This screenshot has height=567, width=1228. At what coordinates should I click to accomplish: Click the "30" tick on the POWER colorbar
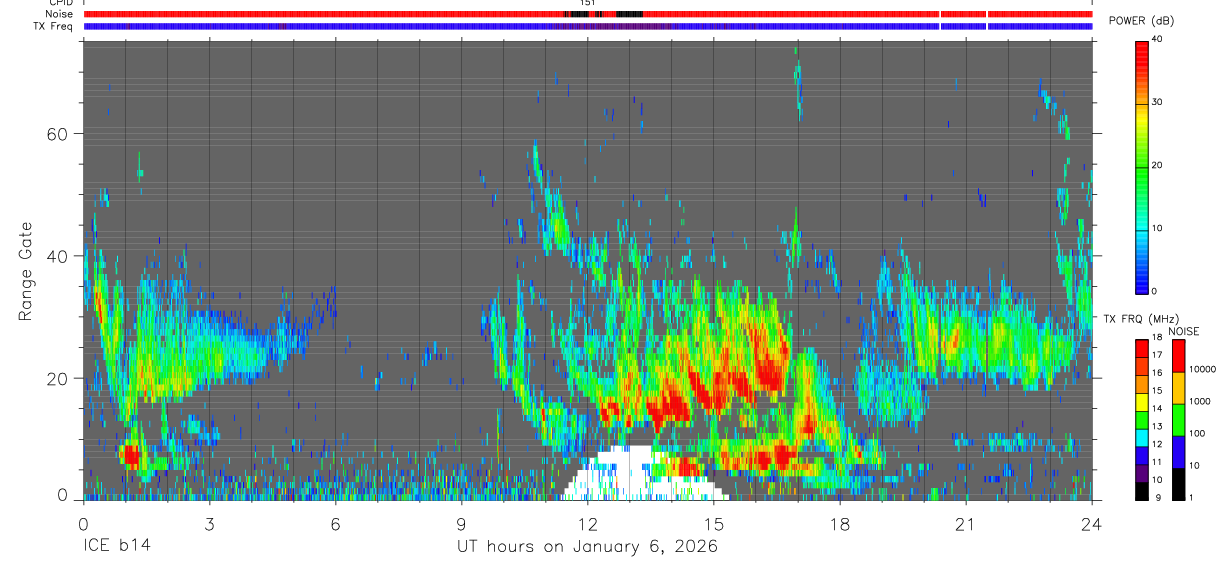[1157, 102]
